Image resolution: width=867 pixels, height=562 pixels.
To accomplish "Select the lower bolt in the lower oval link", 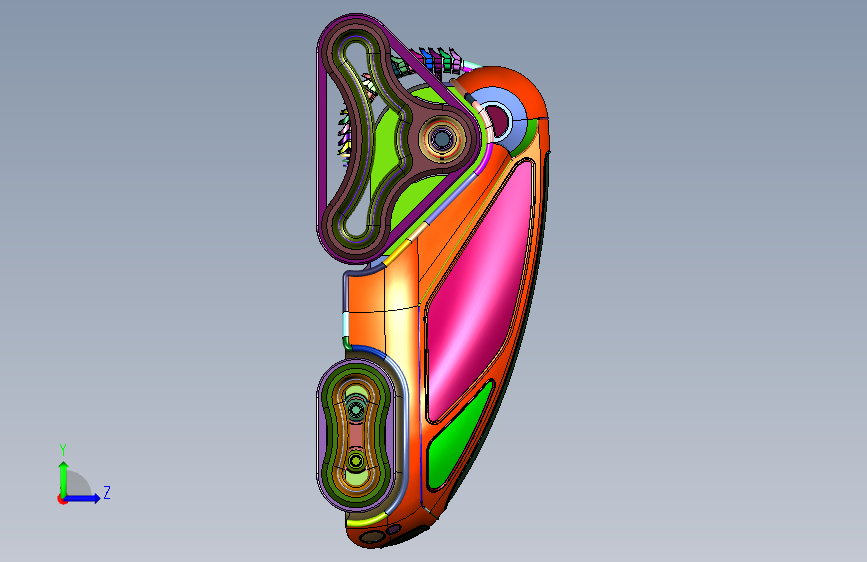I will (x=356, y=460).
